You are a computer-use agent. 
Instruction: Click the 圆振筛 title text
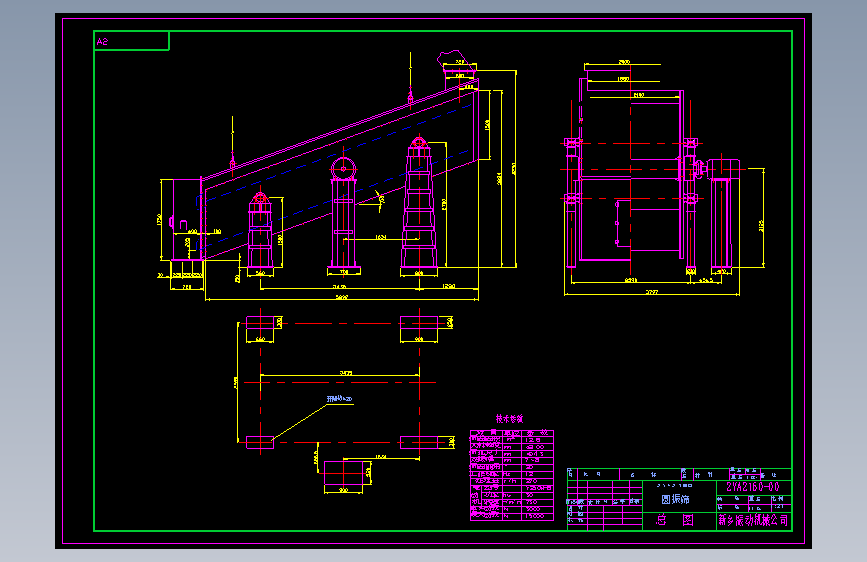pyautogui.click(x=675, y=499)
